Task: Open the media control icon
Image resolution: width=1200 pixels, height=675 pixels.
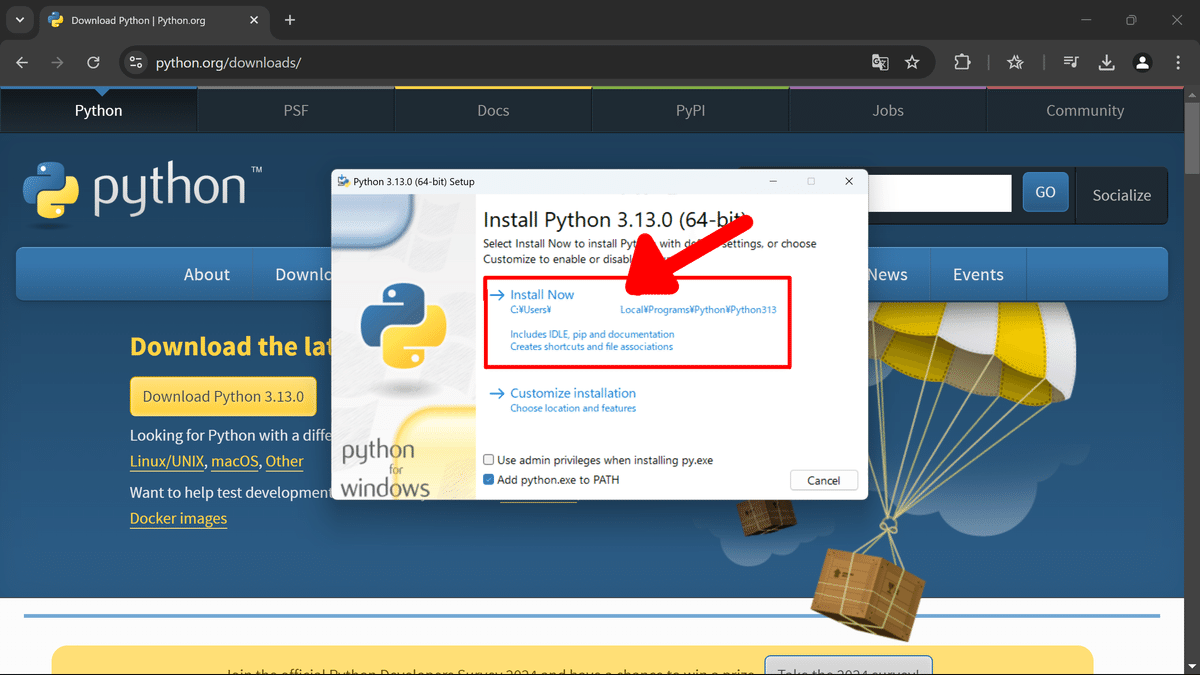Action: click(x=1071, y=62)
